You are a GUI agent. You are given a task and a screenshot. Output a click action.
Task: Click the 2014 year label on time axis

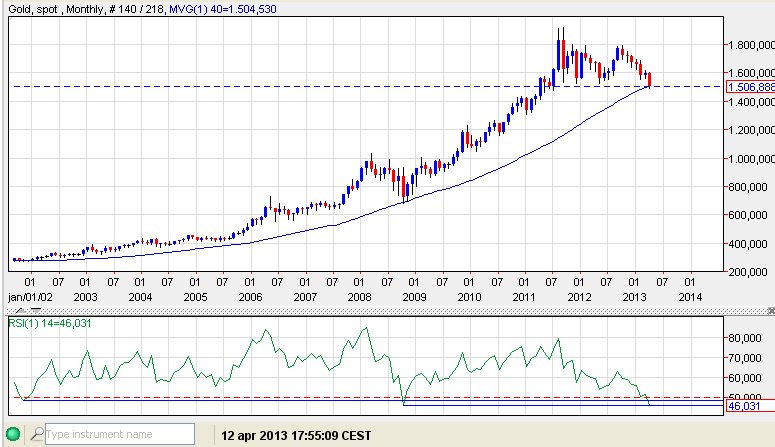690,297
